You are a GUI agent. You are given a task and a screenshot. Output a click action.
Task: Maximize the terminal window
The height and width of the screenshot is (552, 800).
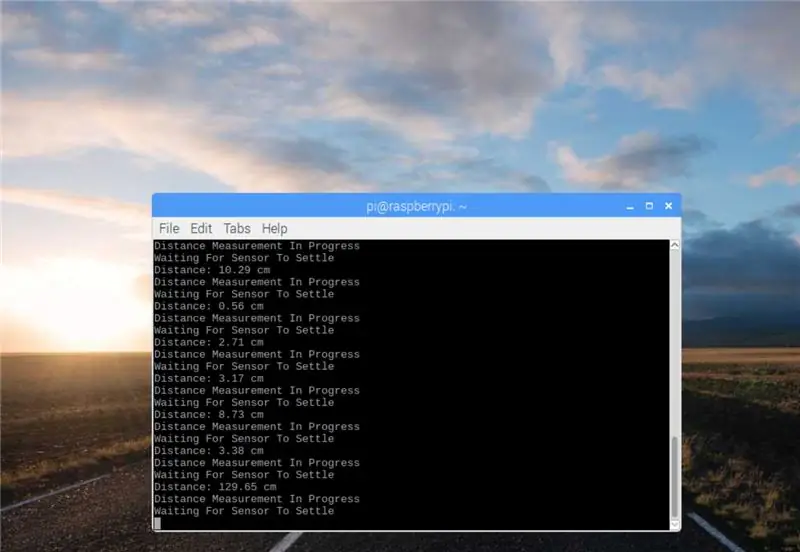pyautogui.click(x=649, y=206)
